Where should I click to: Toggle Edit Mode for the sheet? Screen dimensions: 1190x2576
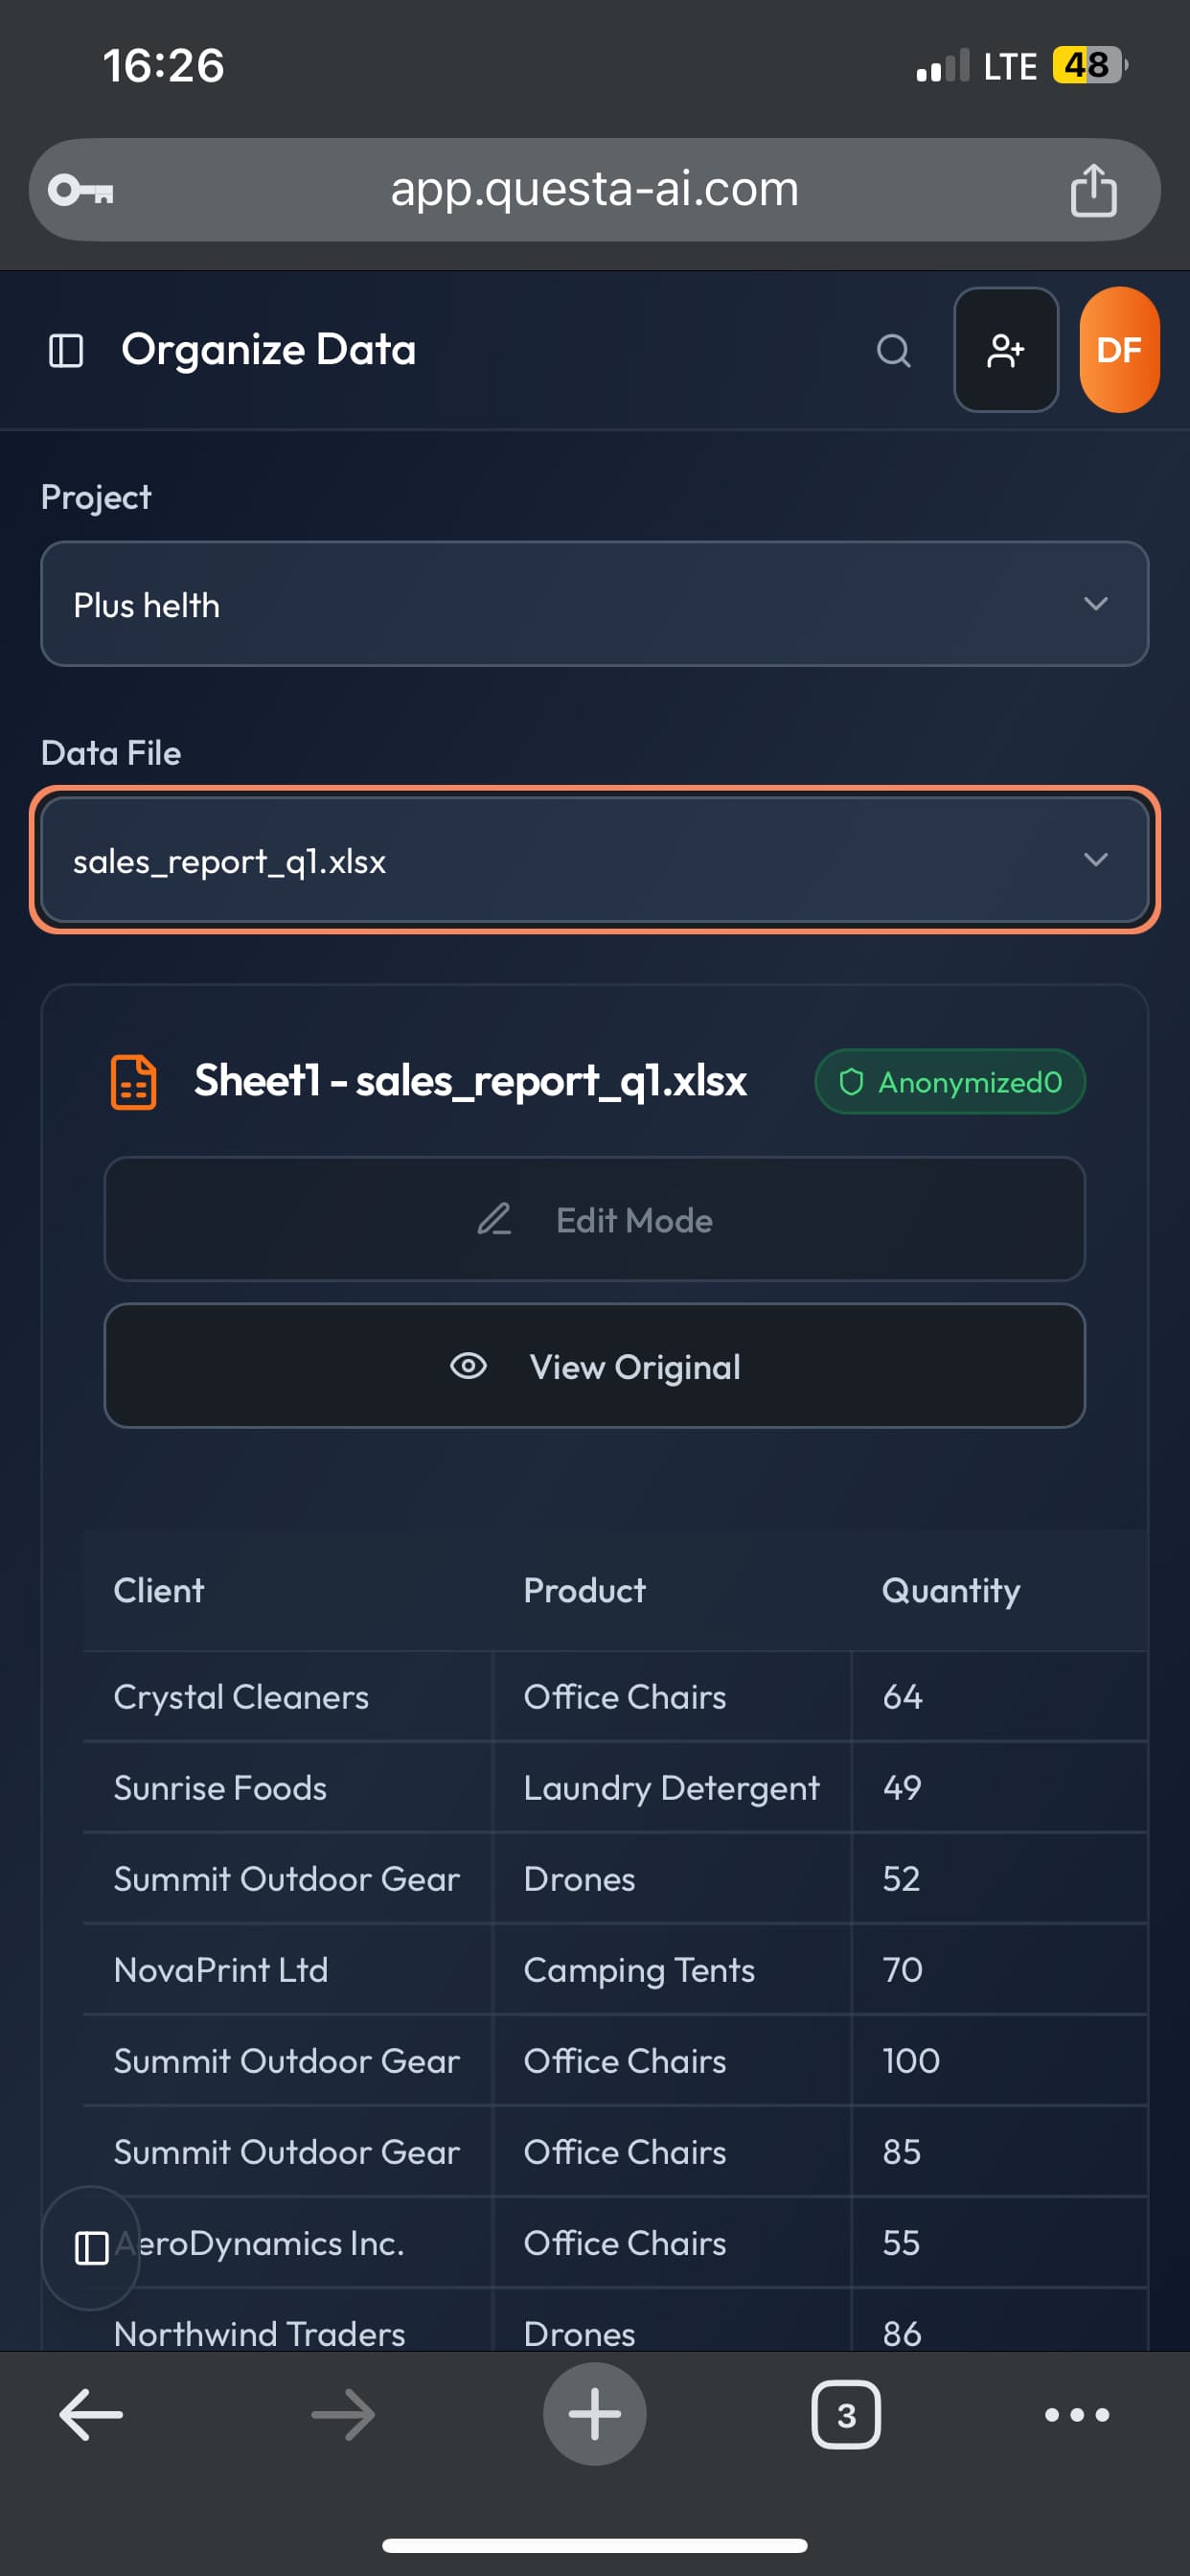[x=594, y=1219]
